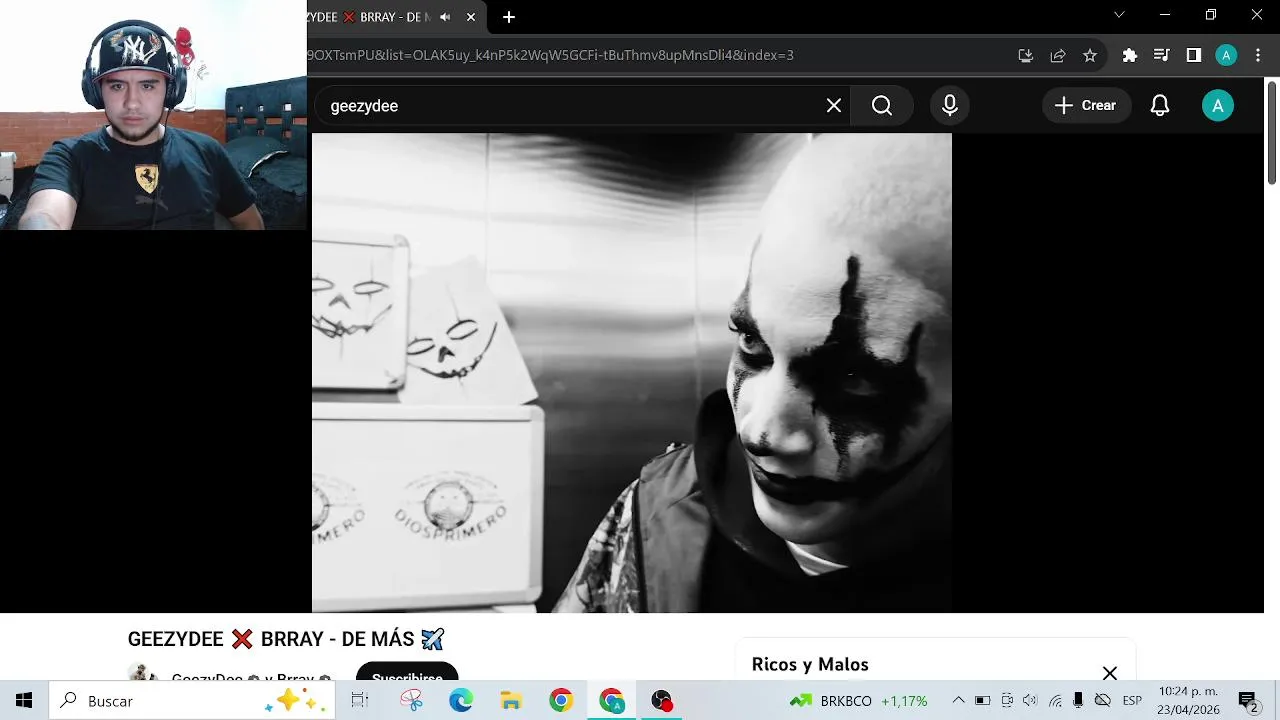Open the first Chrome taskbar icon

[x=561, y=701]
